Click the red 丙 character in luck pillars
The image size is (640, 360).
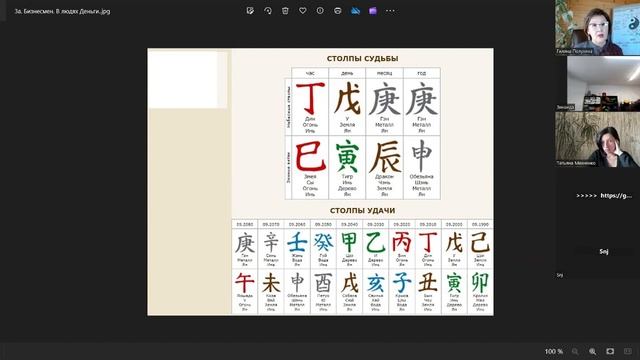pos(402,242)
